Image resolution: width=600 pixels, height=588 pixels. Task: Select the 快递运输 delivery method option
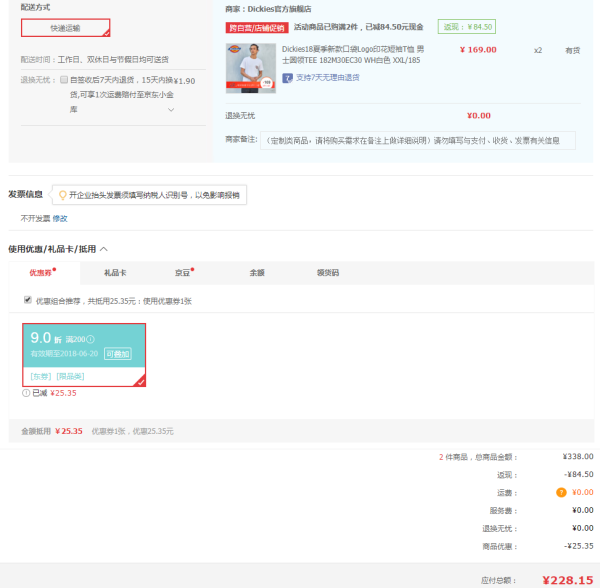[x=65, y=28]
